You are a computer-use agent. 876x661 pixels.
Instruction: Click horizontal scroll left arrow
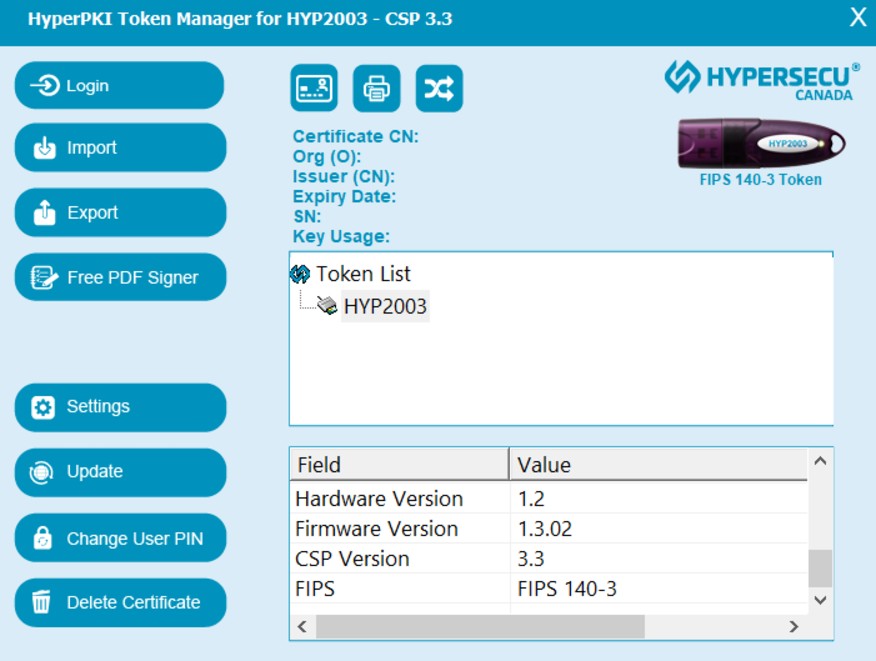coord(302,626)
